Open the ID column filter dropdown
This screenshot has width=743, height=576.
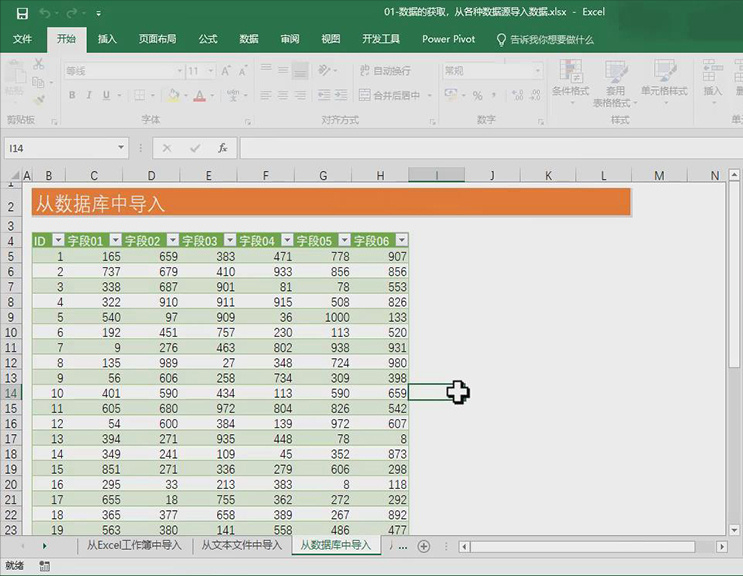pos(58,240)
